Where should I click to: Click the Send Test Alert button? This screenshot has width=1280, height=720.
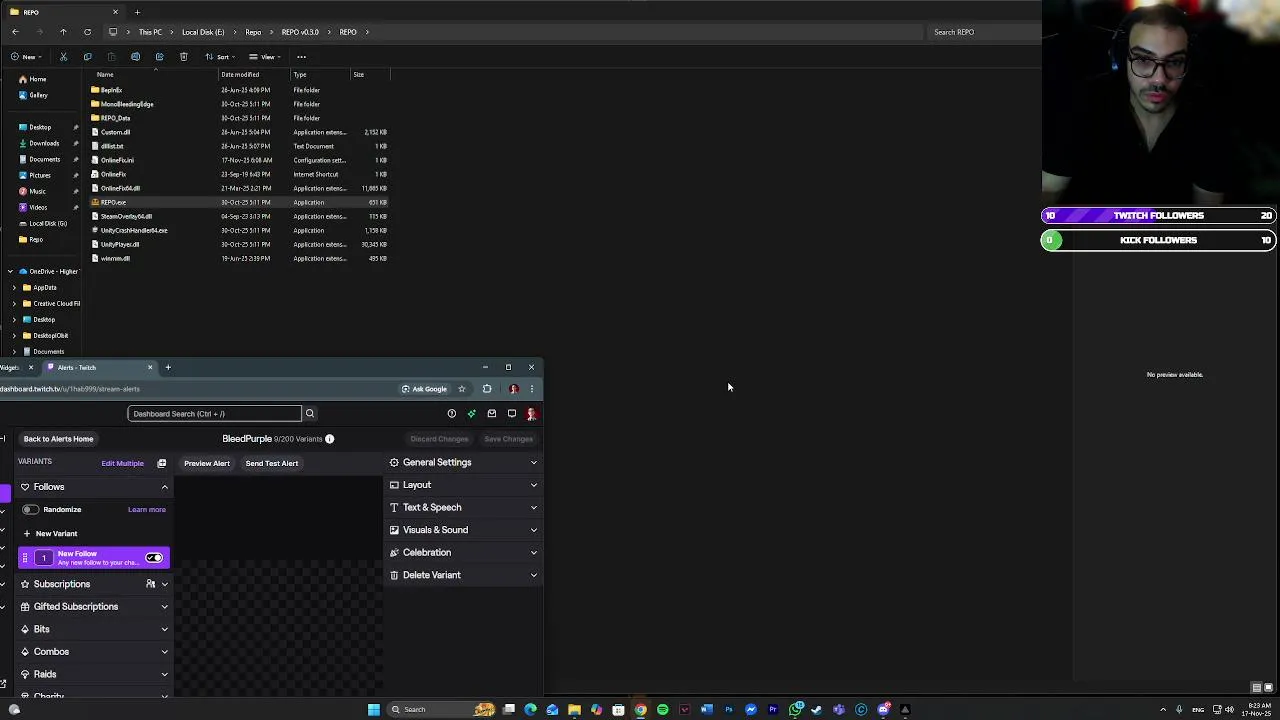(x=272, y=463)
